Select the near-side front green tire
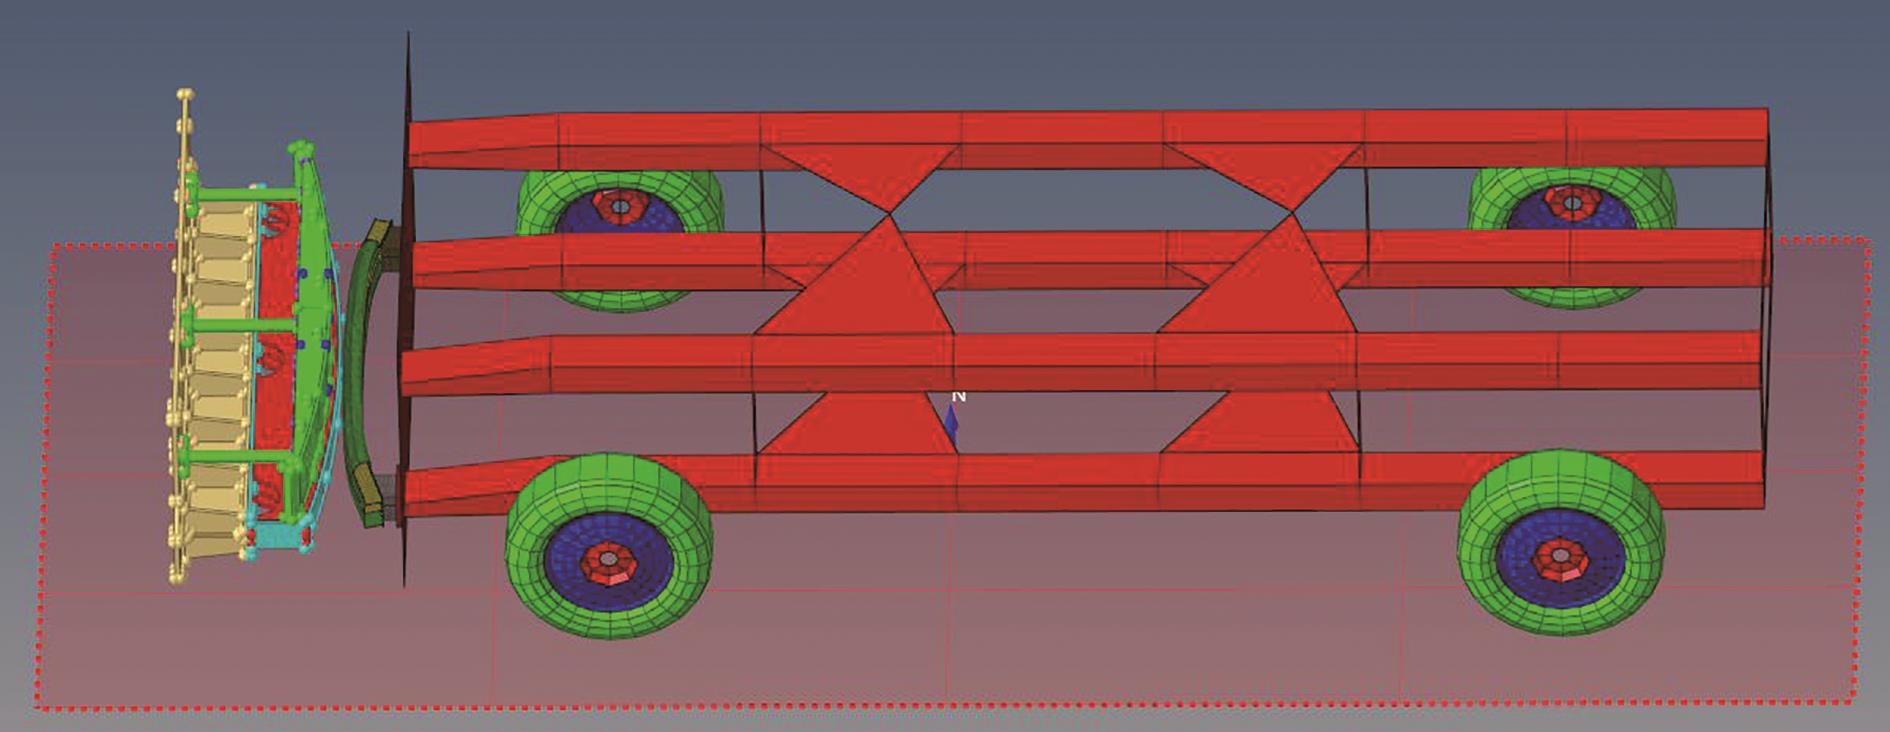Viewport: 1890px width, 732px height. 530,590
